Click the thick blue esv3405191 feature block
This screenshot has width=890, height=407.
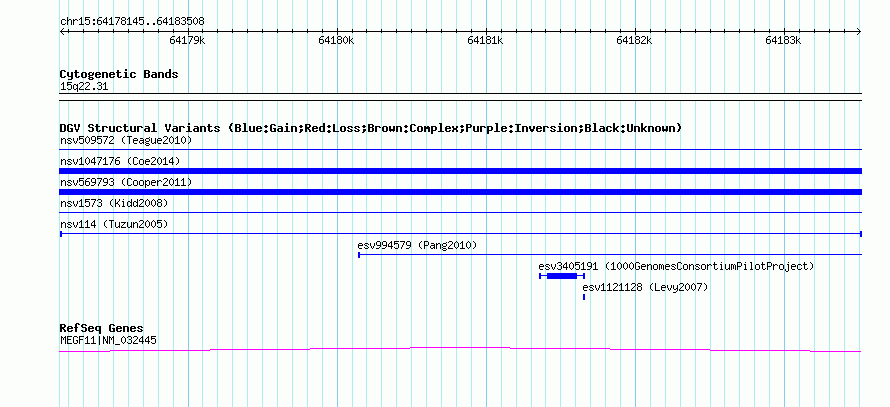562,276
